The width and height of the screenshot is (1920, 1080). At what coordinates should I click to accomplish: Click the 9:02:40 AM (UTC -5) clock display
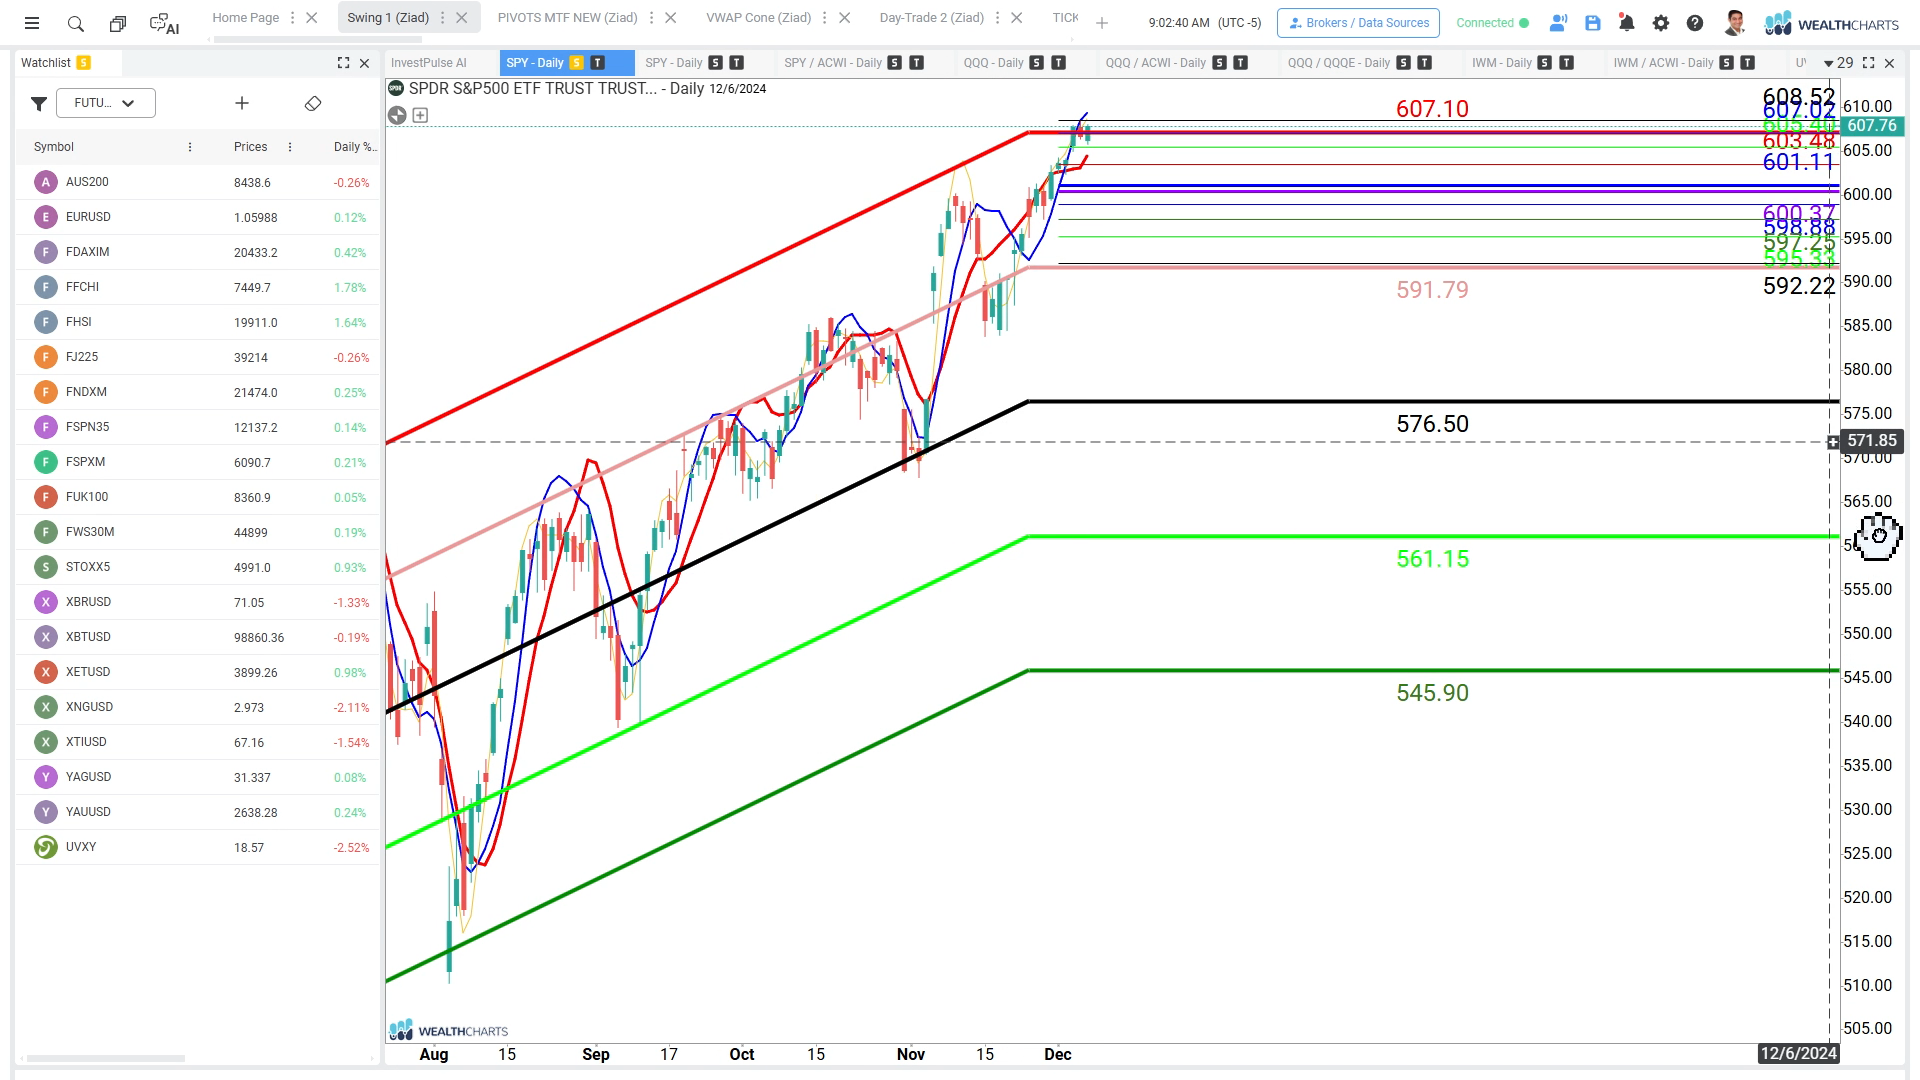[1205, 23]
